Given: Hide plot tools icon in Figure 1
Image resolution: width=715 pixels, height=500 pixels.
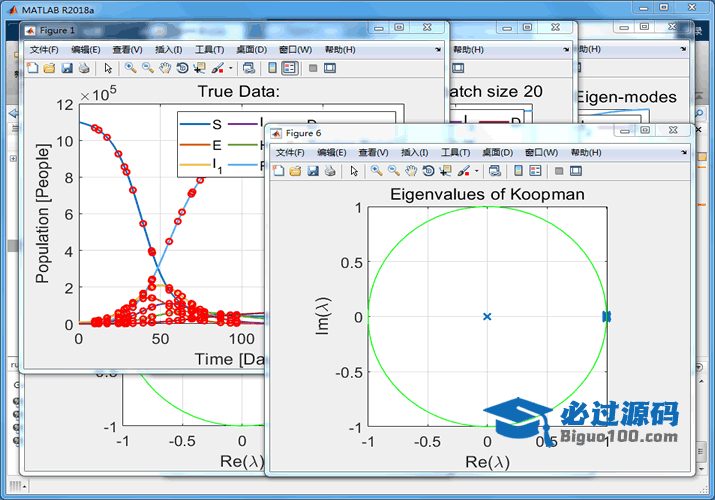Looking at the screenshot, I should [313, 68].
